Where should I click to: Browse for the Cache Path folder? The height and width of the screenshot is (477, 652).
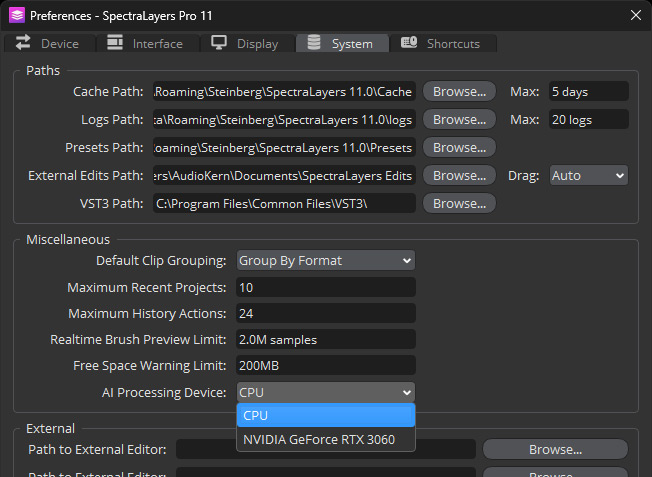click(459, 92)
